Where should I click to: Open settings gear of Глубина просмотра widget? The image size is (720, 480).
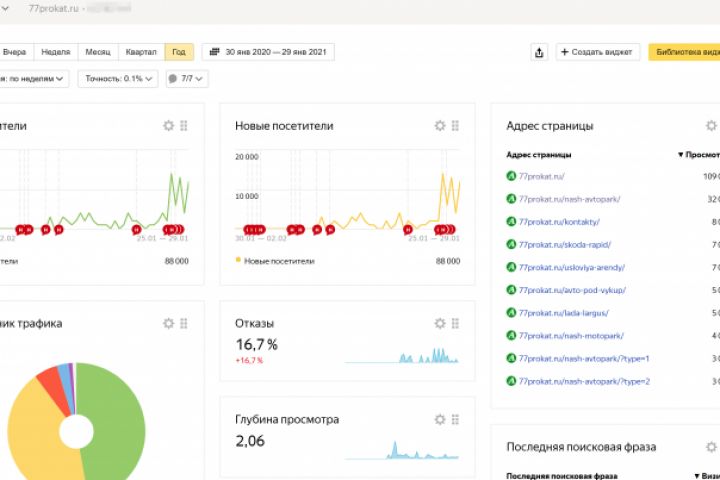440,419
